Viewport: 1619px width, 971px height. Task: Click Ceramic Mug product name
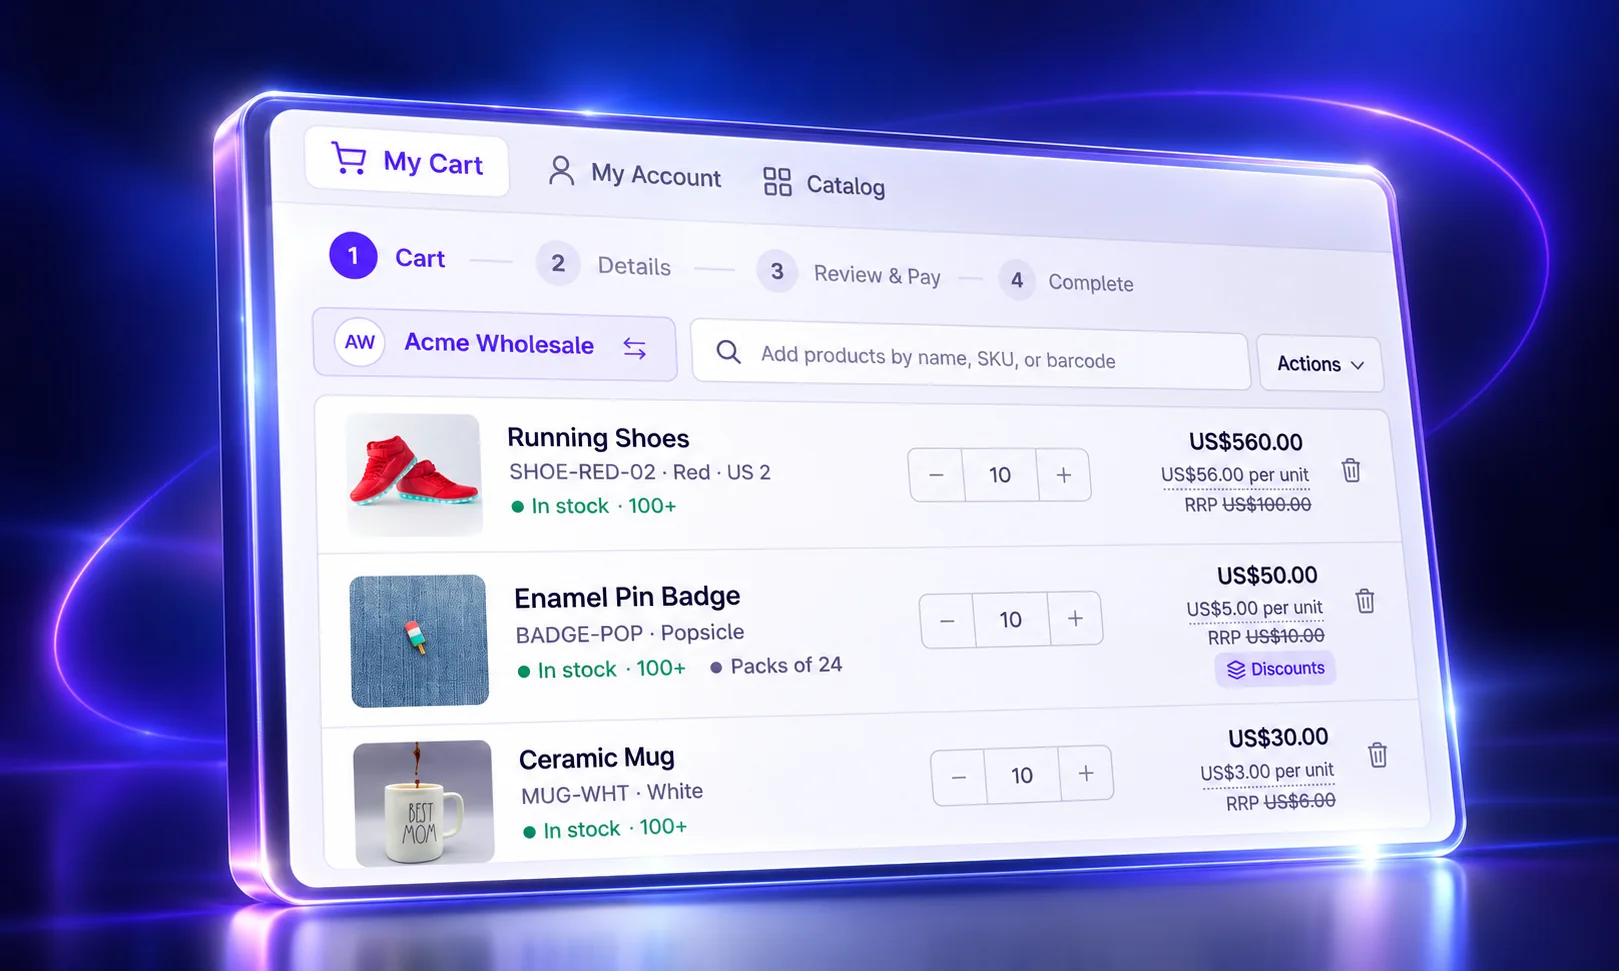(x=597, y=758)
